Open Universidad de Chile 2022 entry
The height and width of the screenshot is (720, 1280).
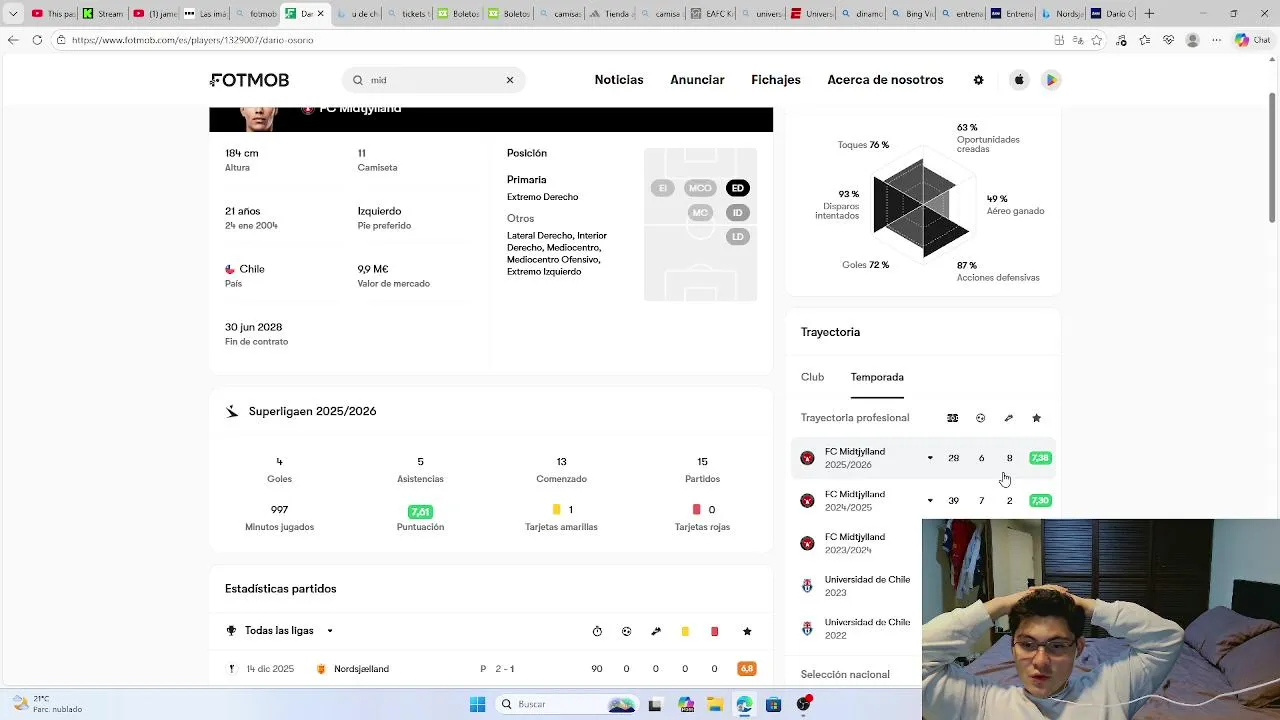tap(856, 628)
